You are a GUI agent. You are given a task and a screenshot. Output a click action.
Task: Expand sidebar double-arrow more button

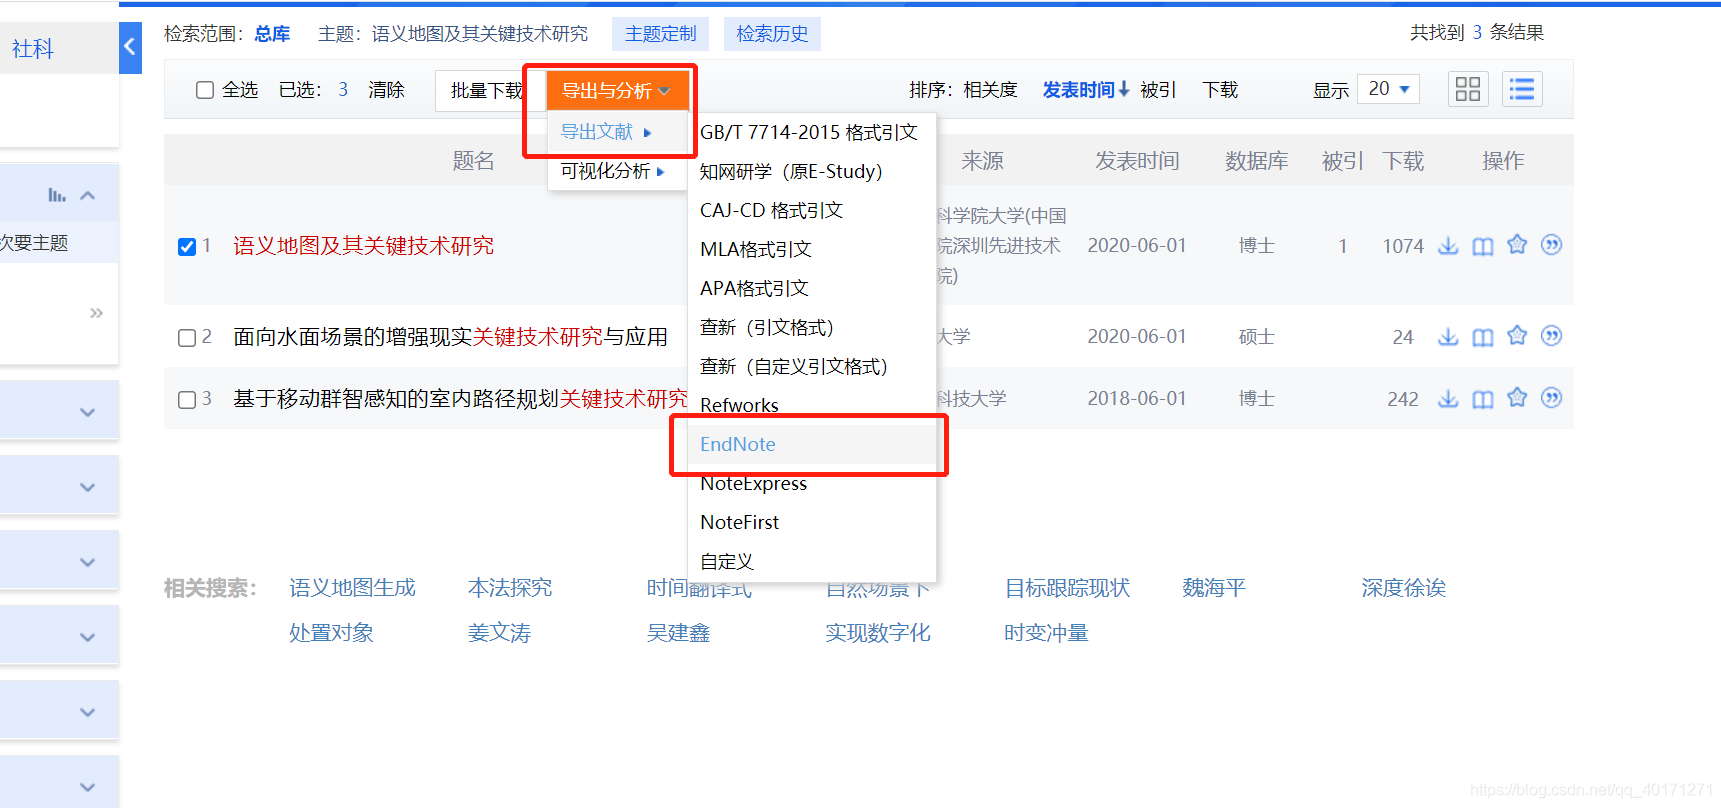pyautogui.click(x=96, y=313)
